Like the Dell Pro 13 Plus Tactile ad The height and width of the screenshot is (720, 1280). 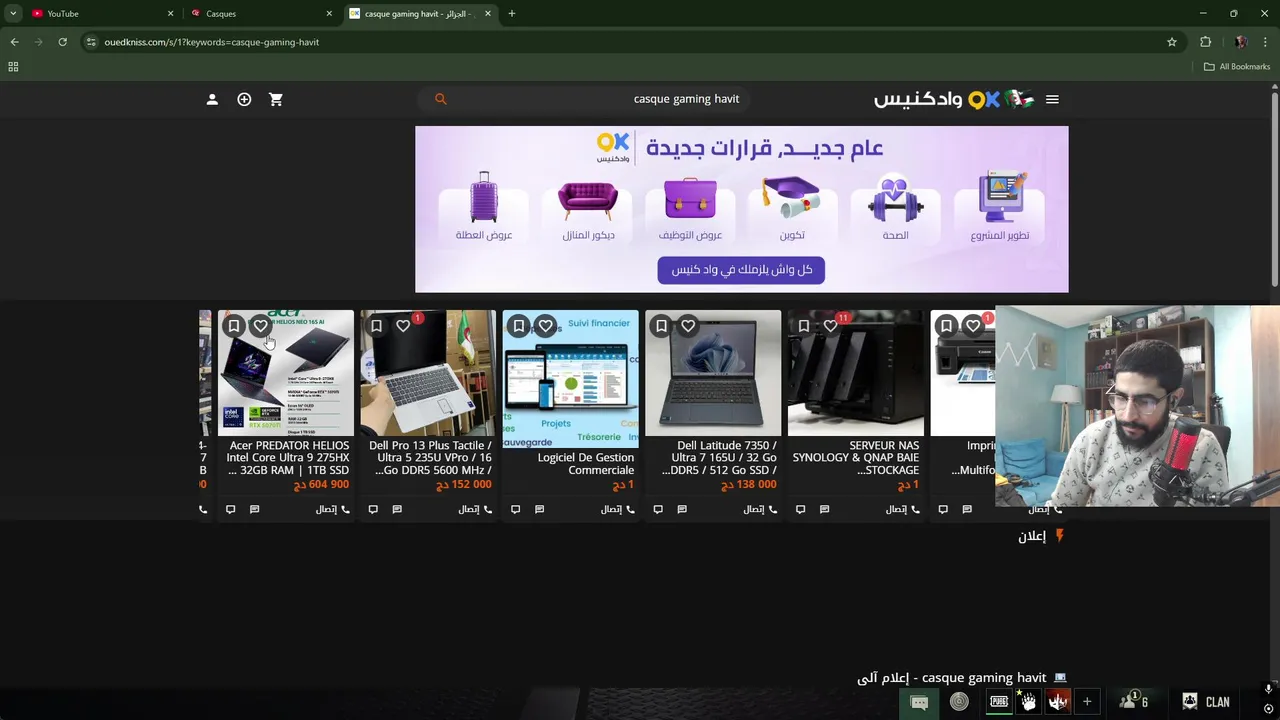[x=403, y=326]
